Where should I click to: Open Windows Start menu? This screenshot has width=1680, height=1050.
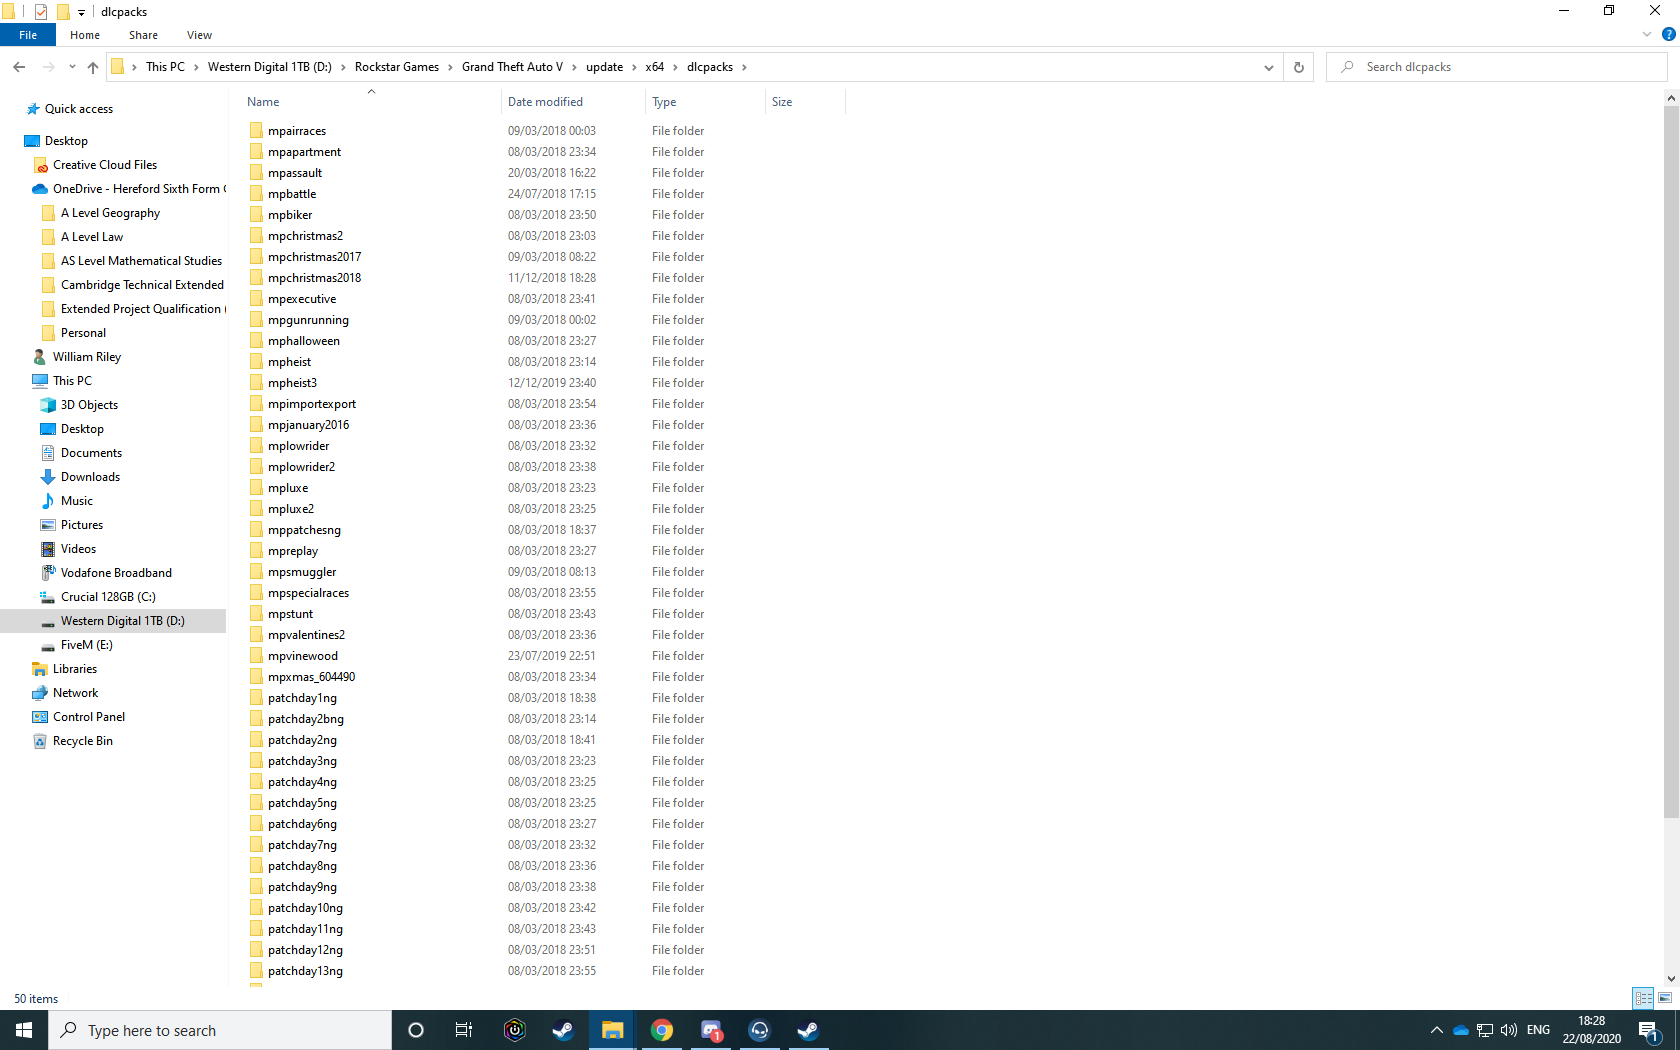pyautogui.click(x=24, y=1030)
